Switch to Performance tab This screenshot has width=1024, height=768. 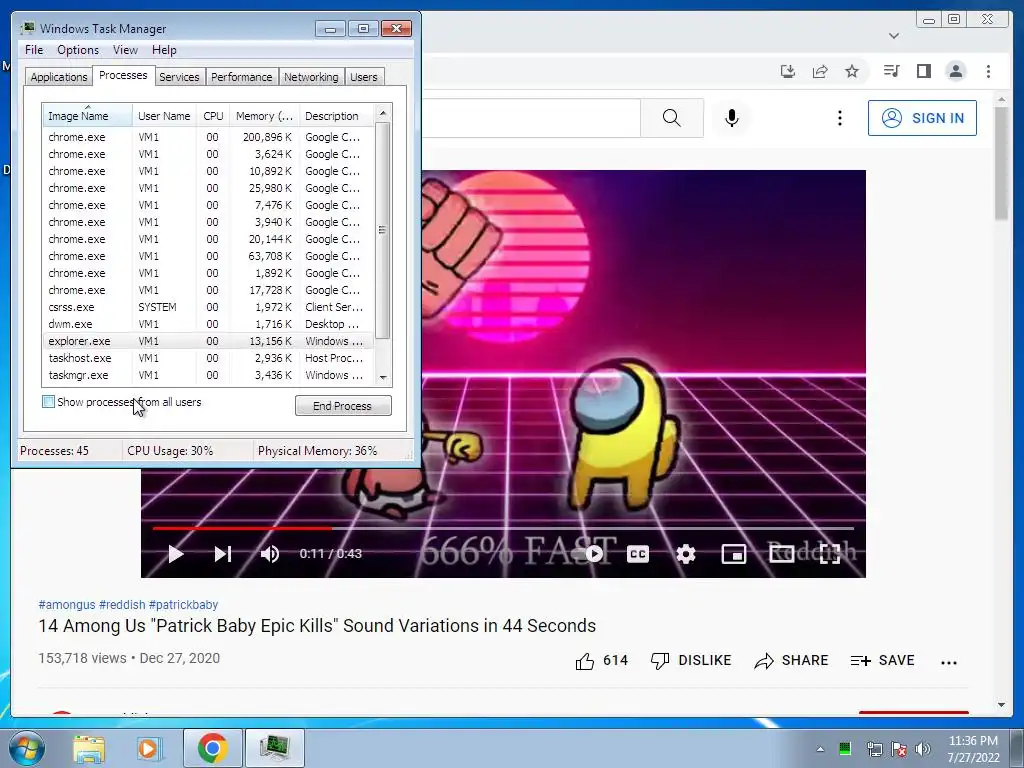coord(242,77)
